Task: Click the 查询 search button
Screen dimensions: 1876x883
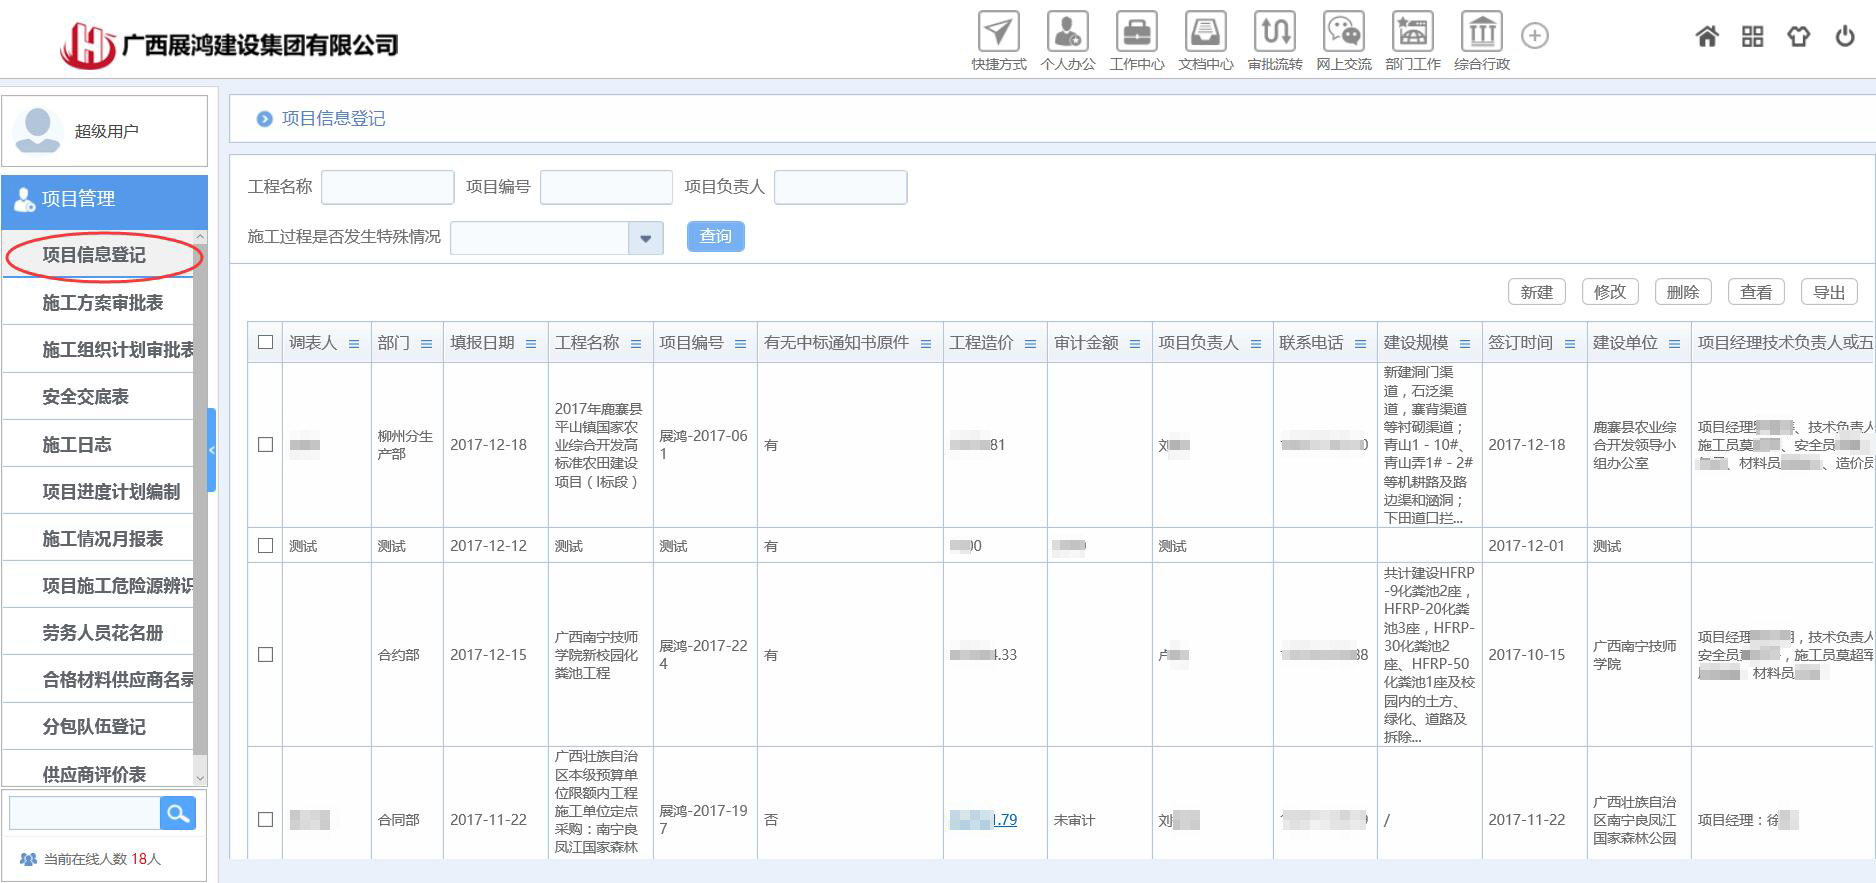Action: tap(715, 237)
